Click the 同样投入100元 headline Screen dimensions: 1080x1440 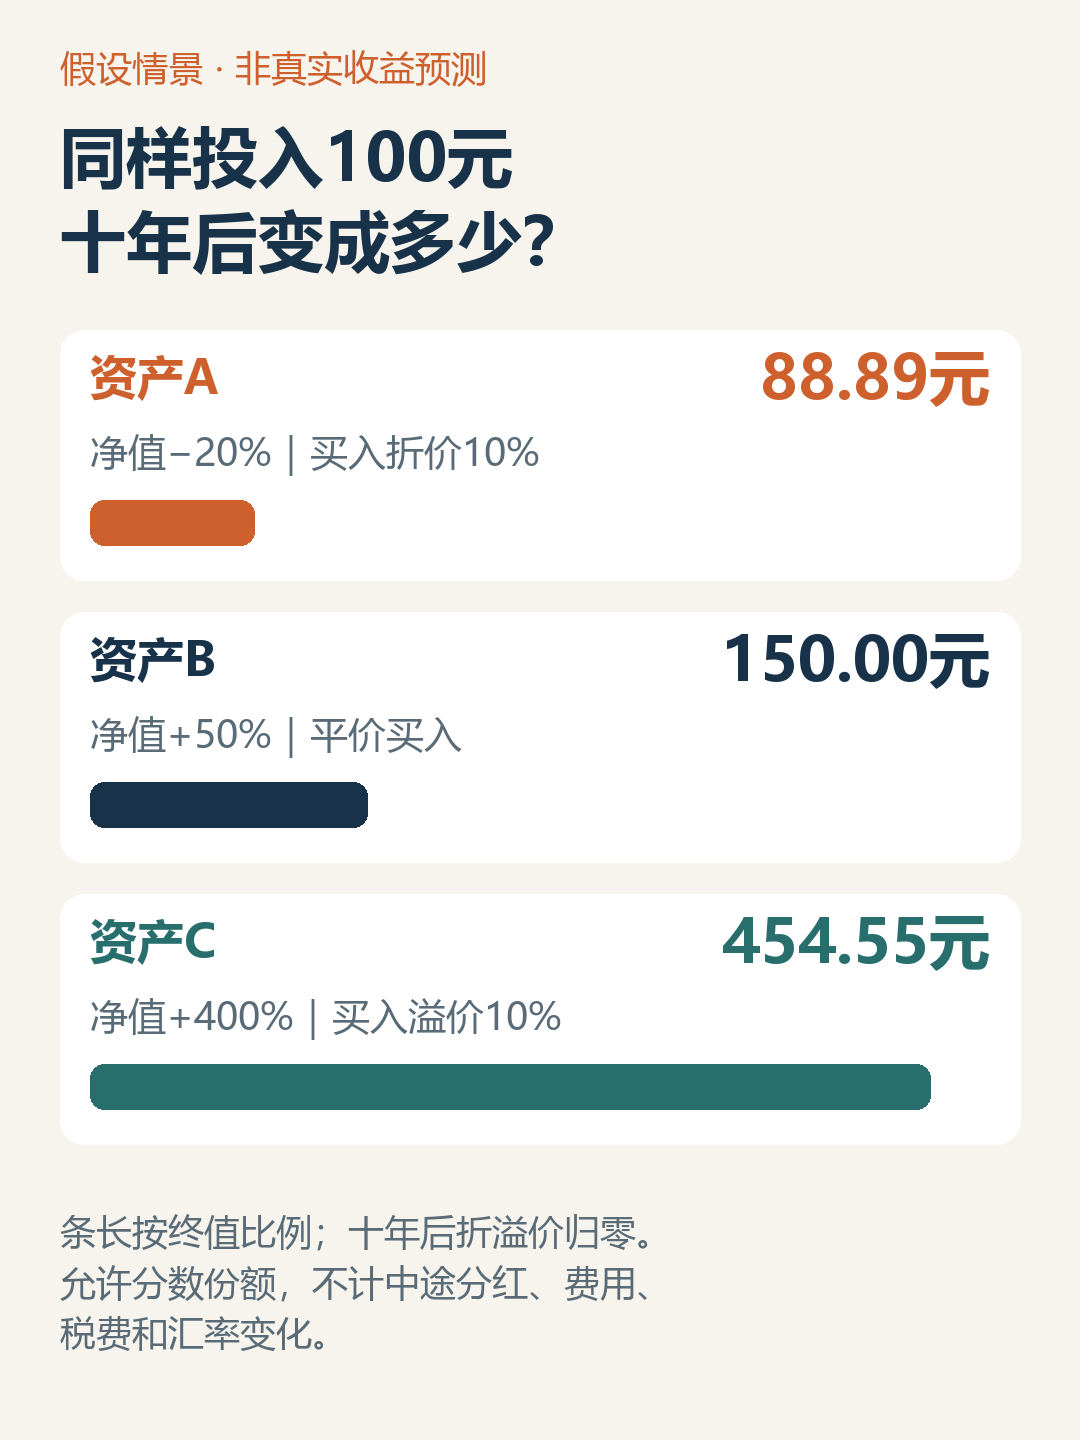point(287,159)
